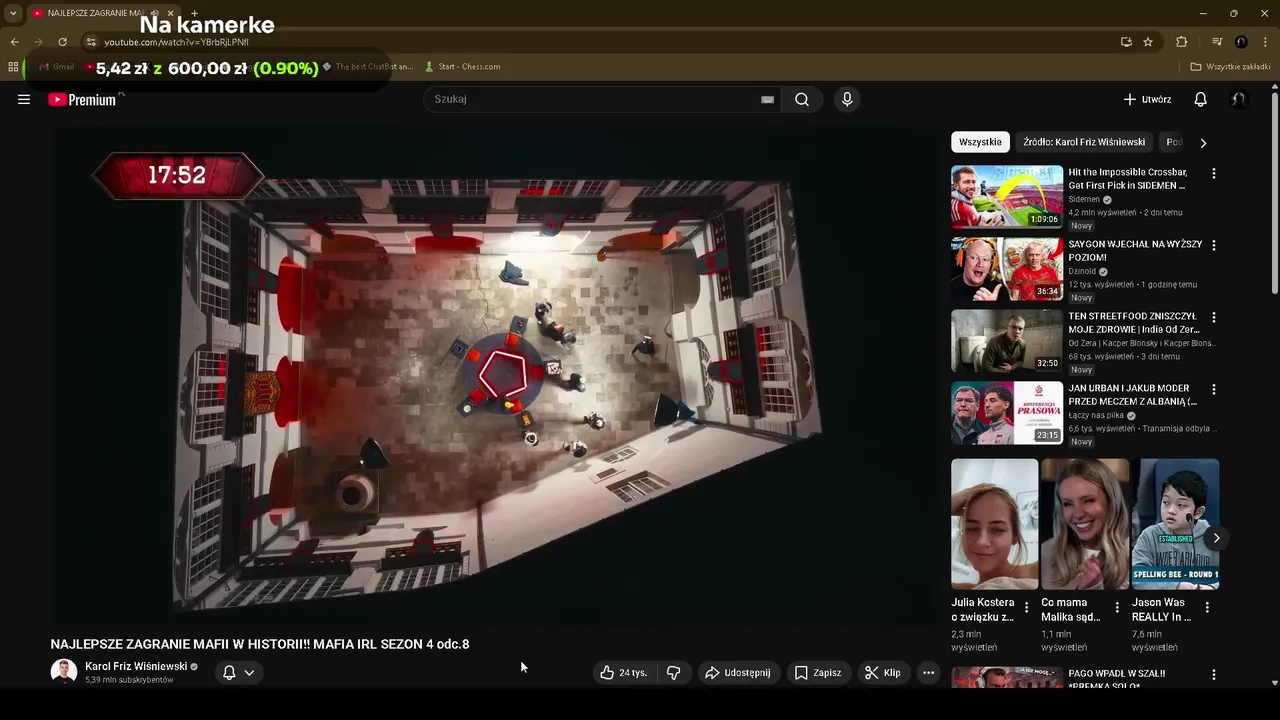
Task: Open JAN URBAN press conference thumbnail
Action: [x=1007, y=413]
